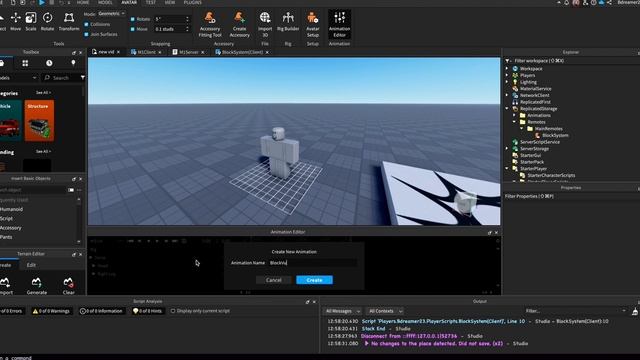Viewport: 640px width, 360px height.
Task: Toggle the Move snapping checkbox
Action: click(x=133, y=29)
